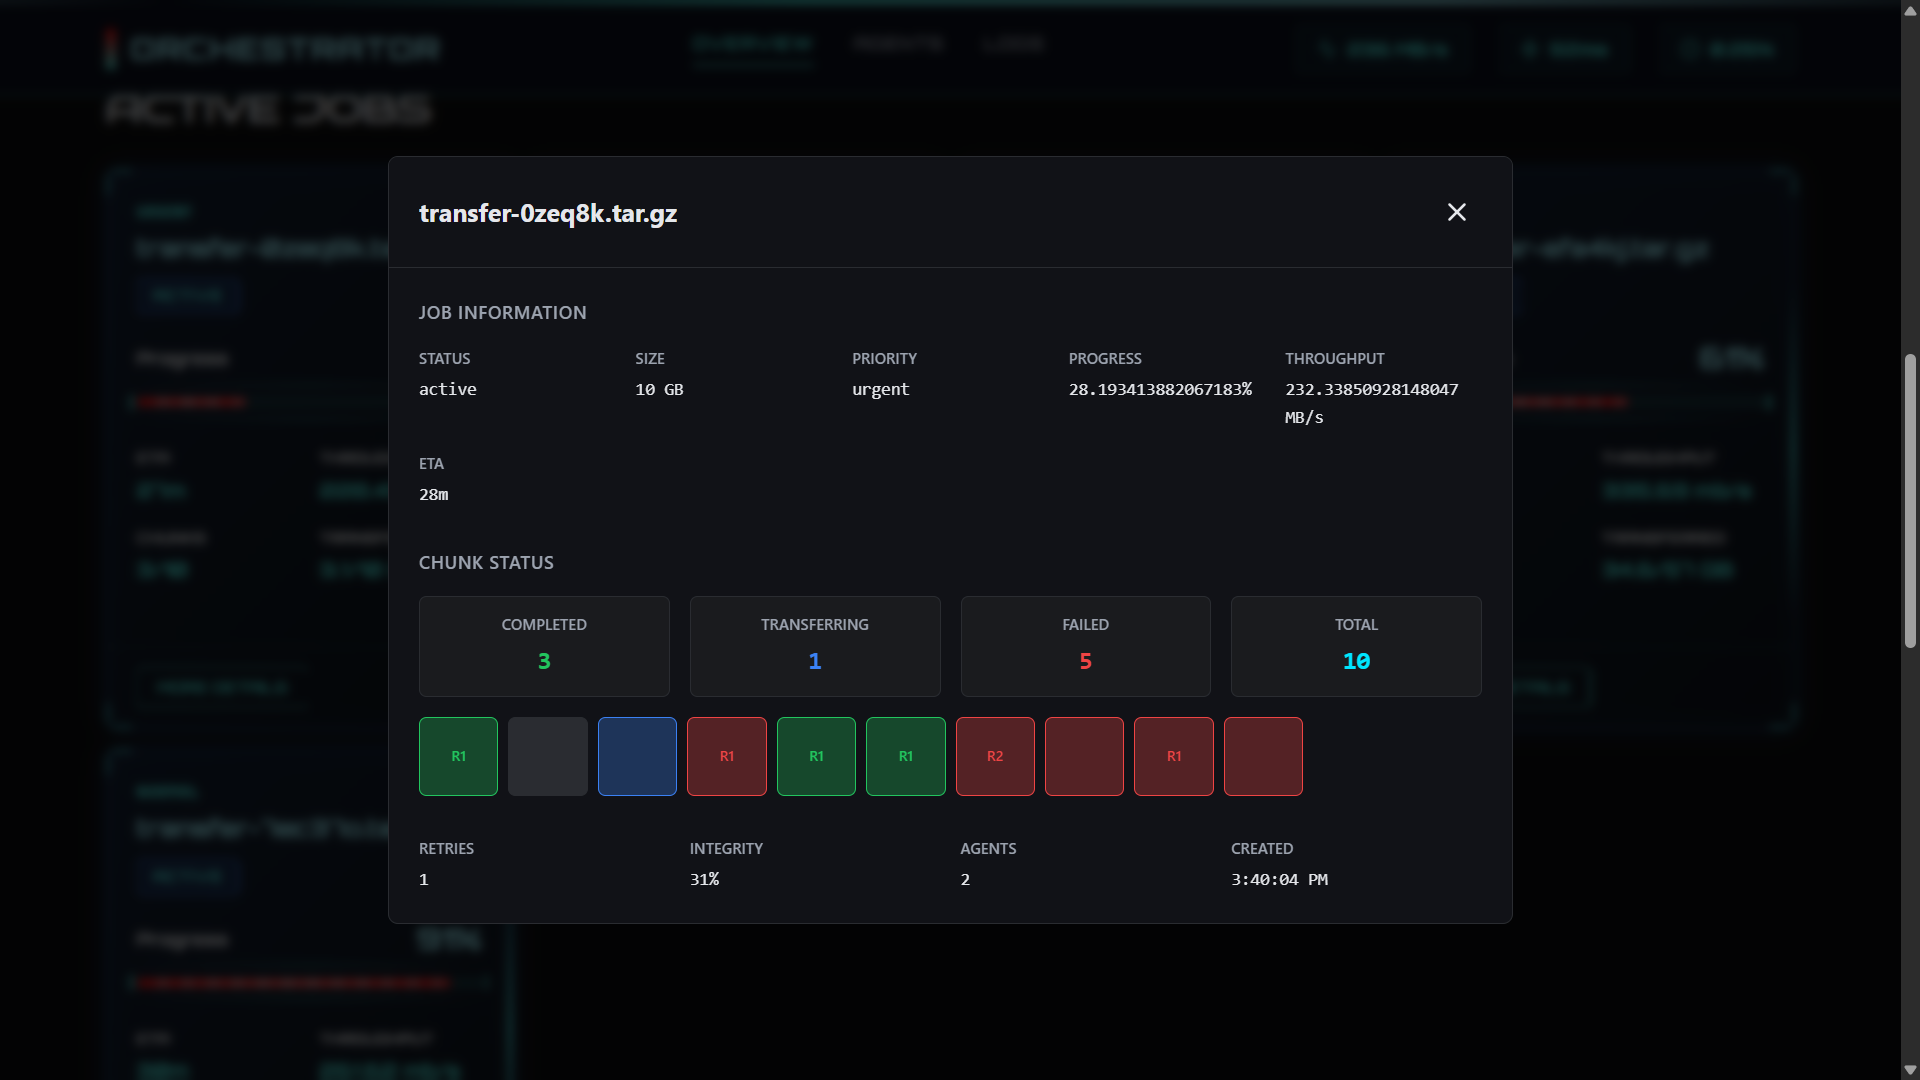Click the dialog title transfer-0zeq8k.tar.gz
Viewport: 1920px width, 1080px height.
(x=548, y=213)
